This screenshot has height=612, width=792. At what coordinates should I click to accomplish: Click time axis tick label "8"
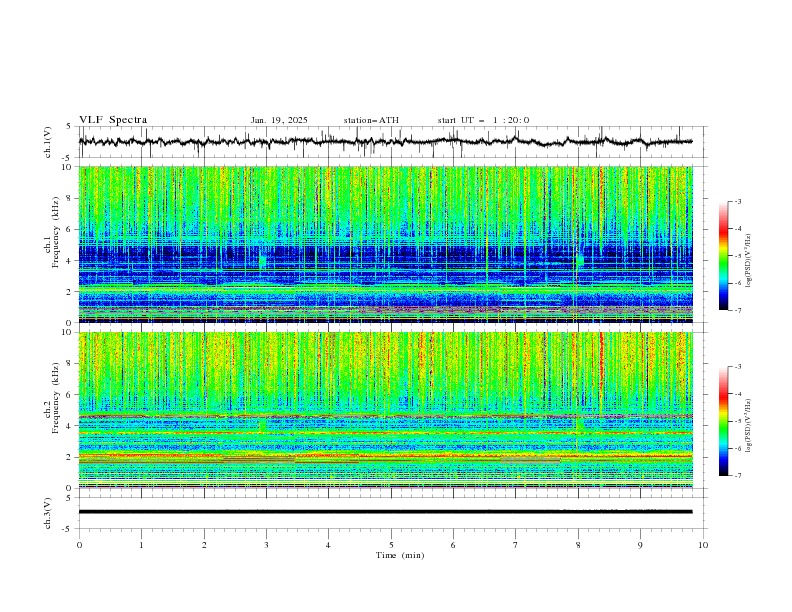578,545
